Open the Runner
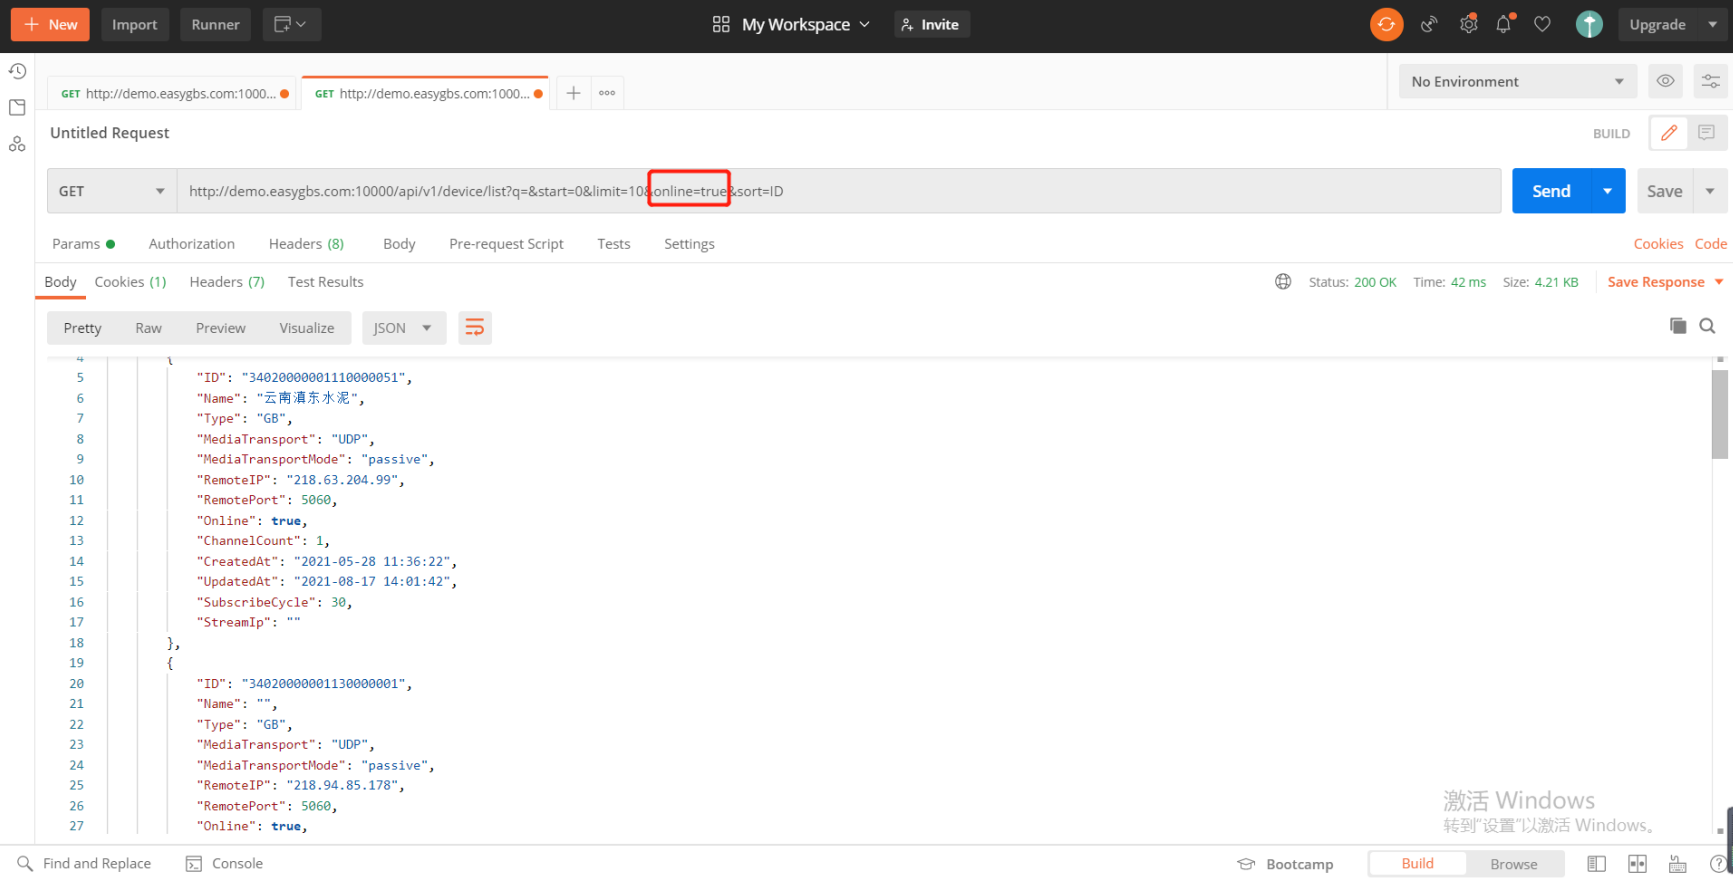1733x878 pixels. coord(215,24)
